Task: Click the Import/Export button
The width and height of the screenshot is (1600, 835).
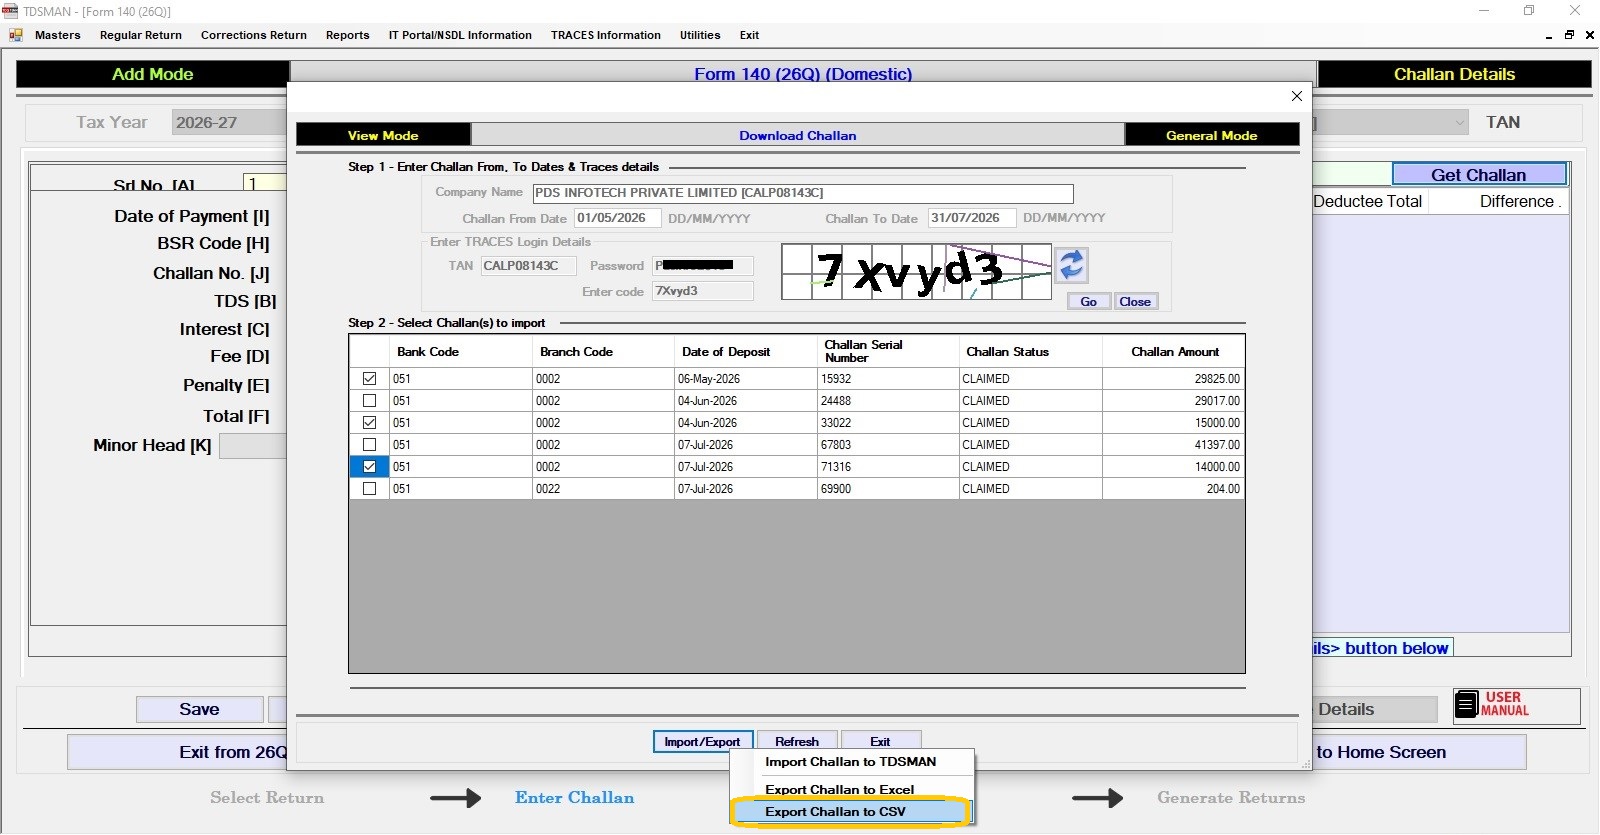Action: pyautogui.click(x=702, y=742)
